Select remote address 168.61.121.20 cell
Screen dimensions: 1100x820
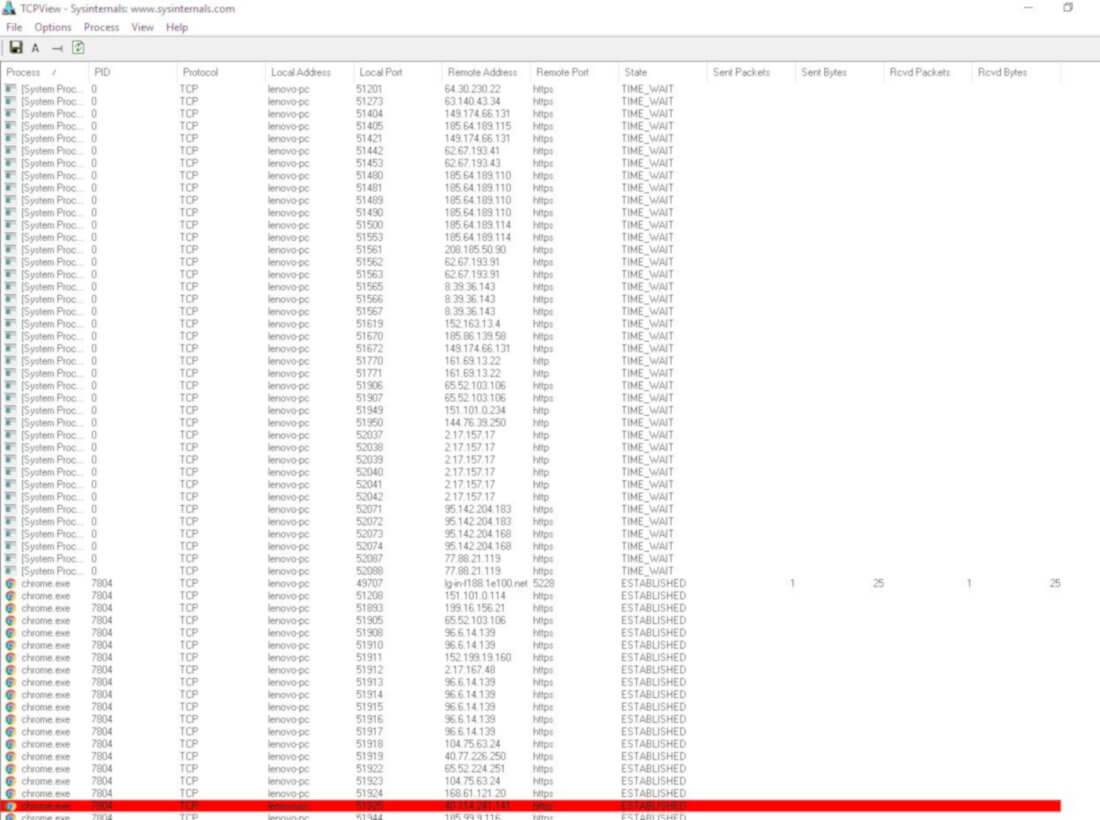coord(475,793)
